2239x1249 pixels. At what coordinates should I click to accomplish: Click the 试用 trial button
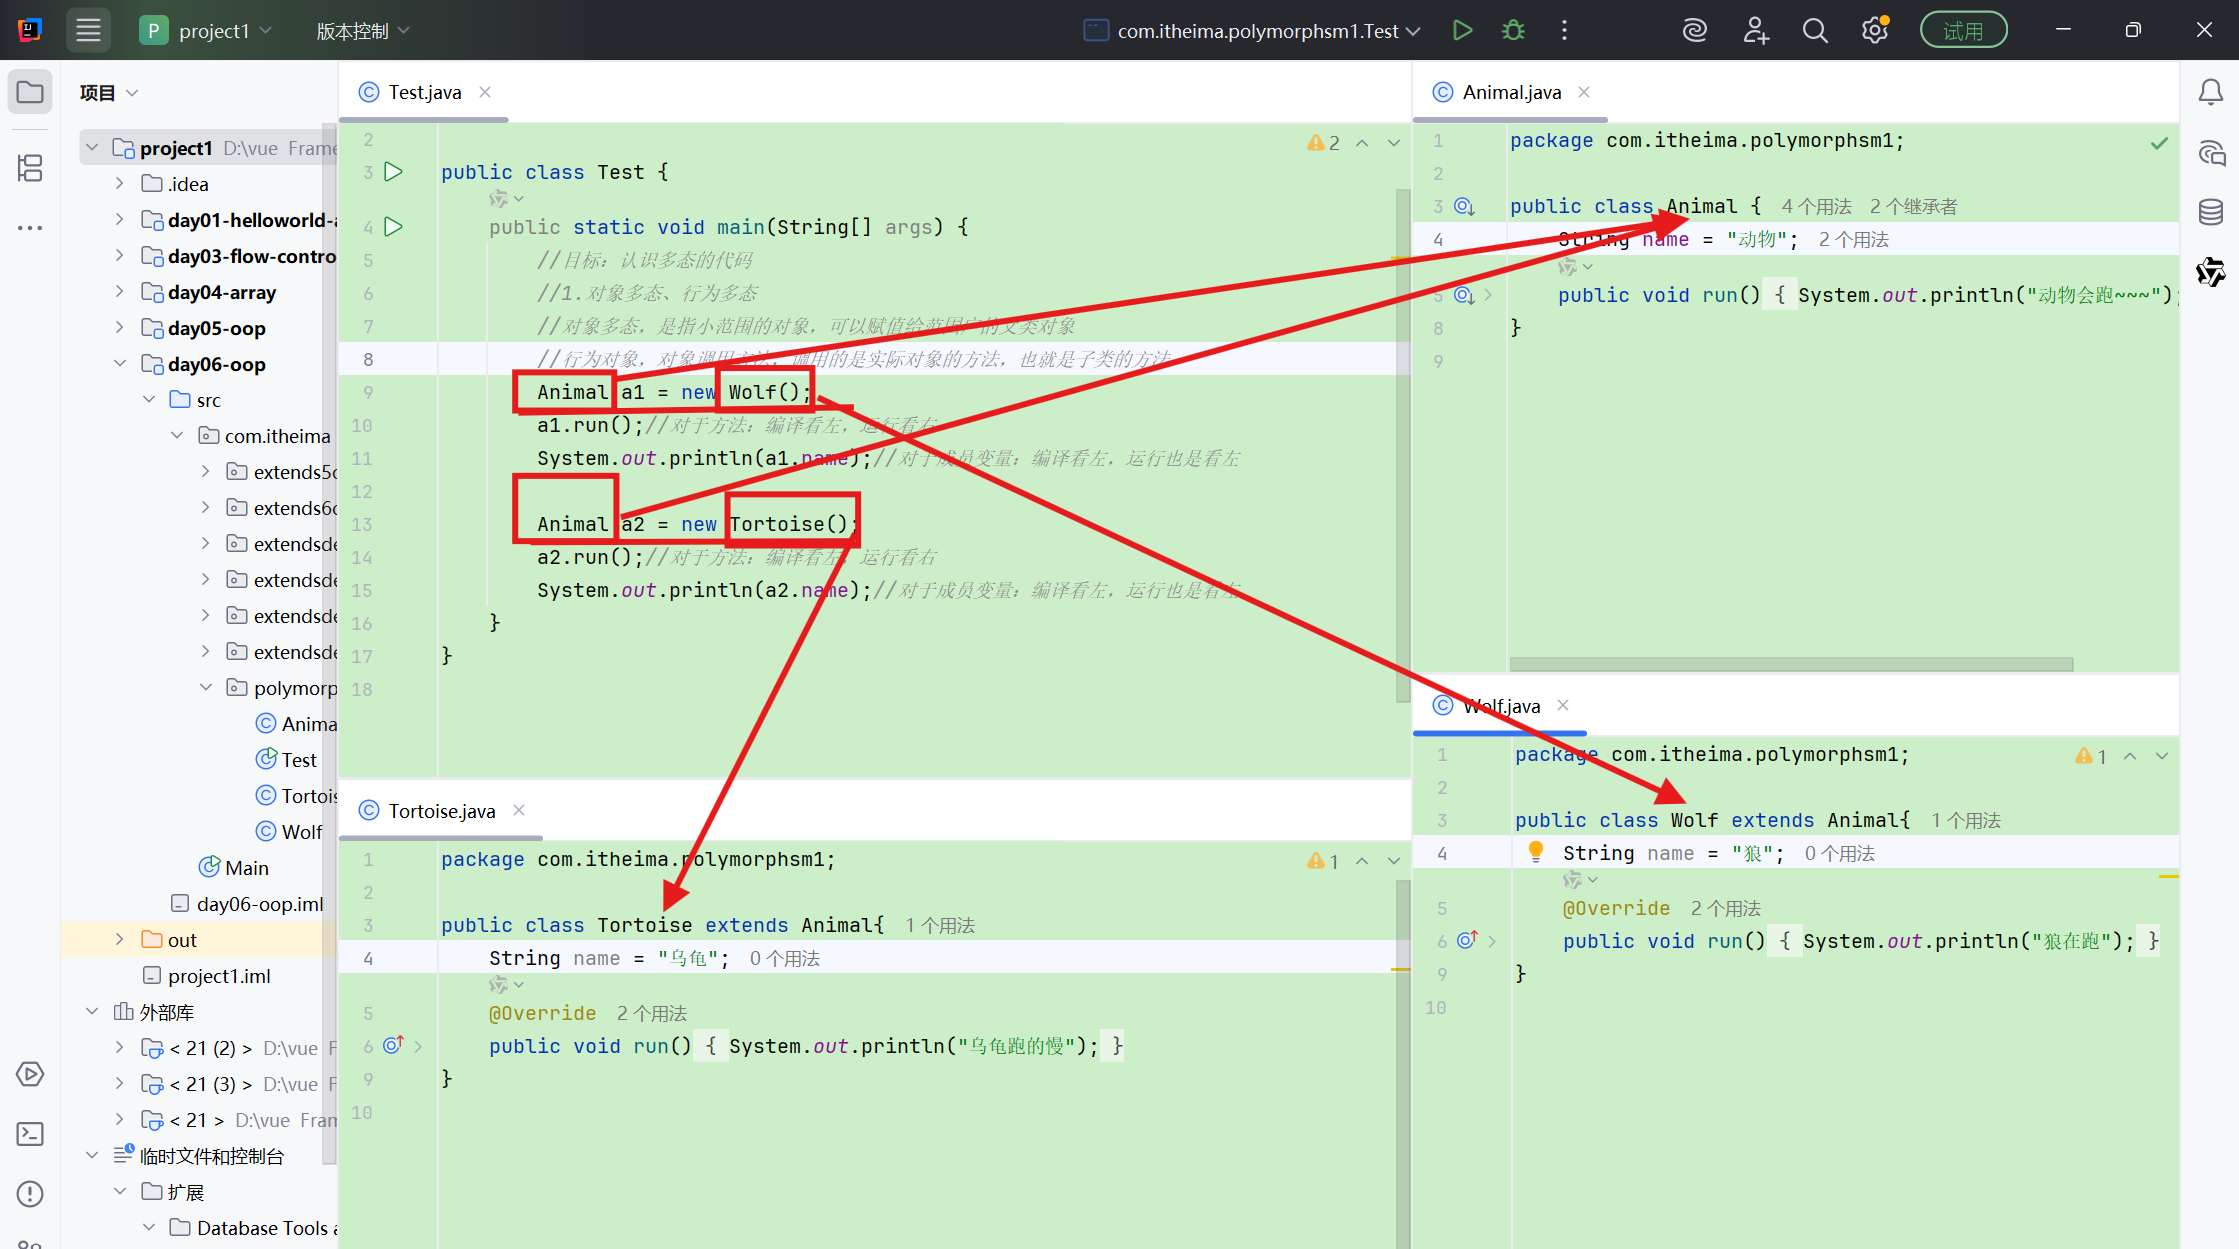click(x=1962, y=30)
